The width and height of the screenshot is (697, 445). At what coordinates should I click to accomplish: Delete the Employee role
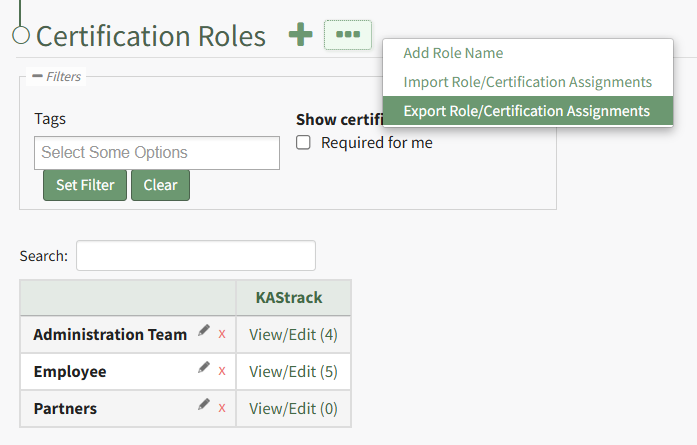pos(222,371)
